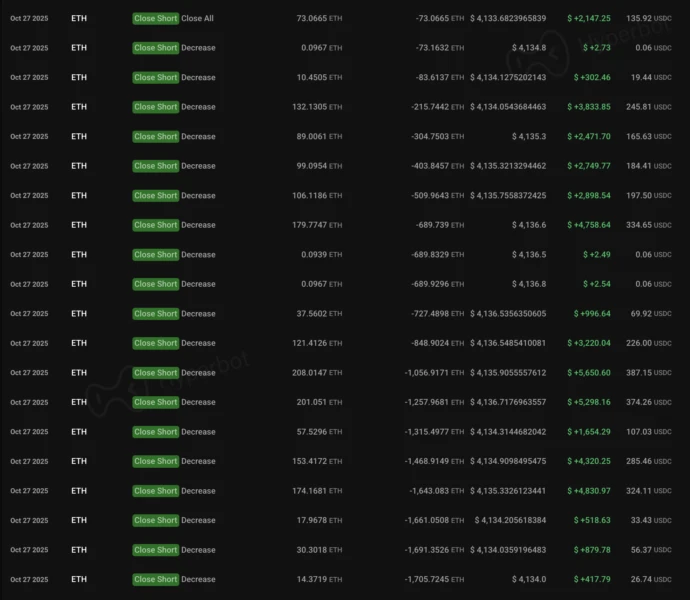690x600 pixels.
Task: Select trade size 14.3719 ETH
Action: tap(319, 579)
